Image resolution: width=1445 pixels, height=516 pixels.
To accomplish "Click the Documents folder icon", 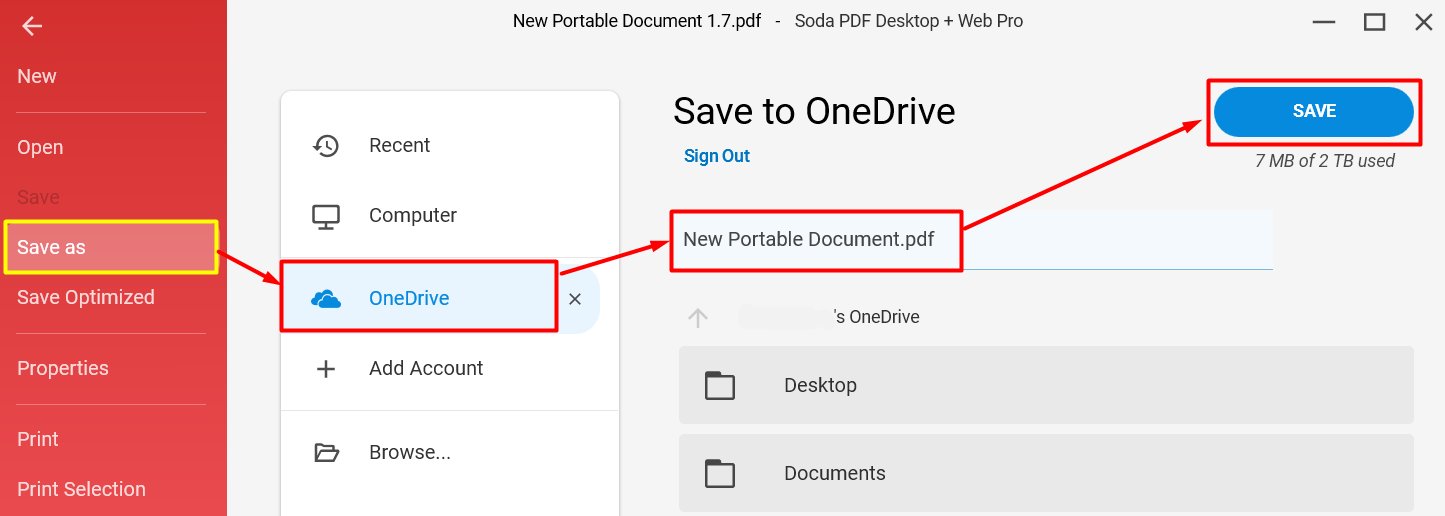I will pyautogui.click(x=720, y=473).
